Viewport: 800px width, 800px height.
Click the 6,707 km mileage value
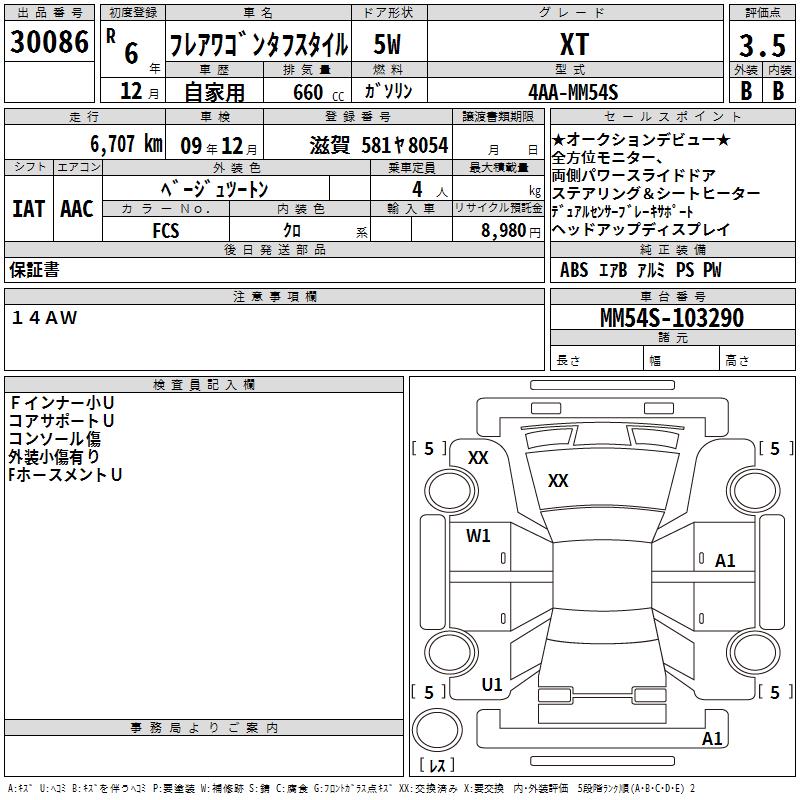[x=125, y=143]
